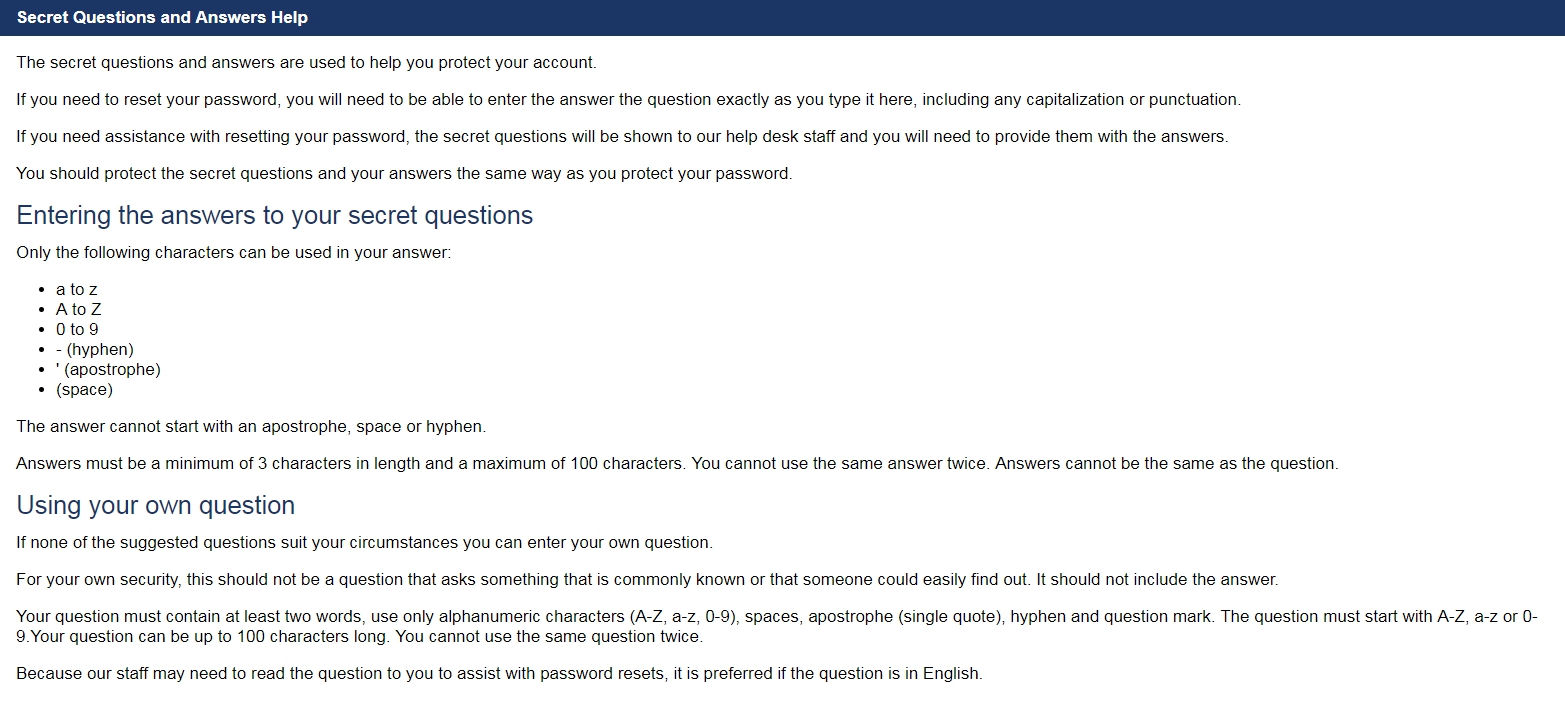Viewport: 1565px width, 716px height.
Task: Select the 'a to z' list item
Action: click(x=77, y=289)
